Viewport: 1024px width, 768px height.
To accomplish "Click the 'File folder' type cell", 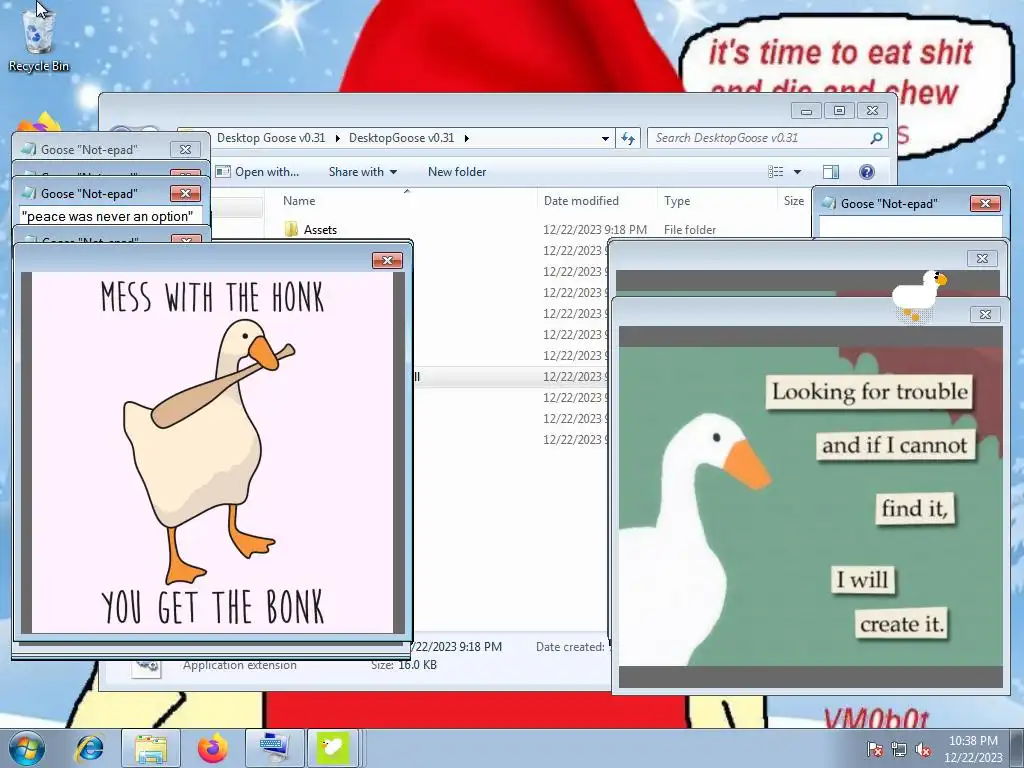I will tap(690, 229).
